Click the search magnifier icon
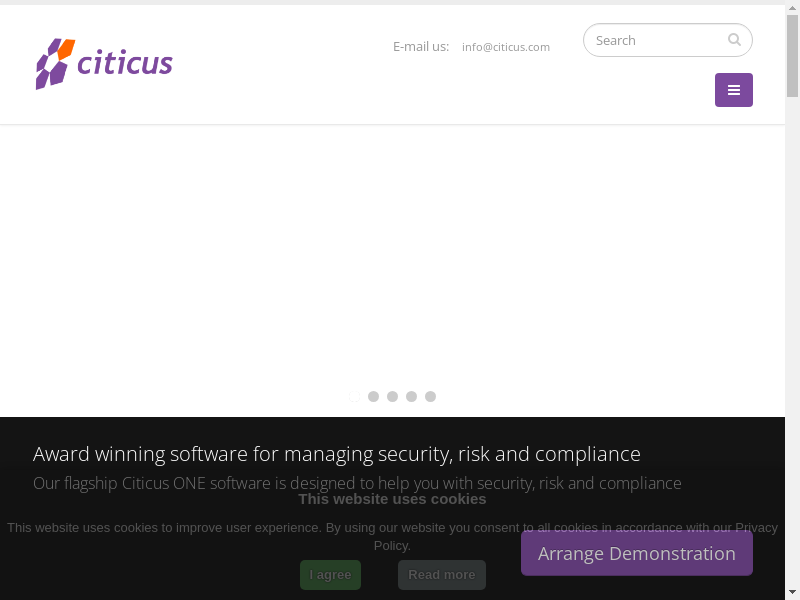 734,40
